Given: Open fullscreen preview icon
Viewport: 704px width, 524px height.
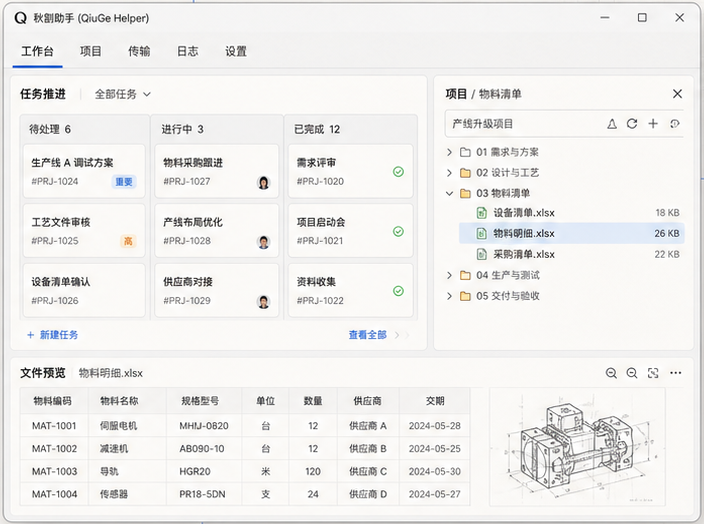Looking at the screenshot, I should (x=653, y=373).
